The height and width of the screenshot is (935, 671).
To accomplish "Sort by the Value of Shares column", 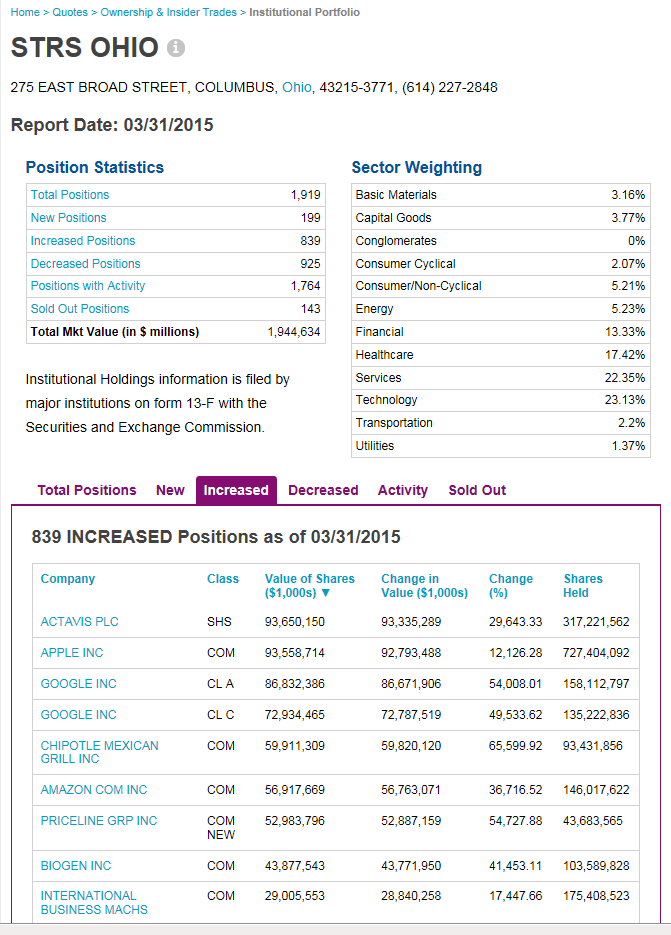I will tap(309, 586).
